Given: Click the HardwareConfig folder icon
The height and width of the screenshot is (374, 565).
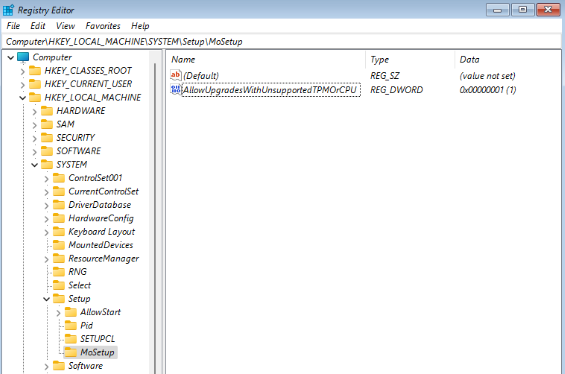Looking at the screenshot, I should [59, 218].
